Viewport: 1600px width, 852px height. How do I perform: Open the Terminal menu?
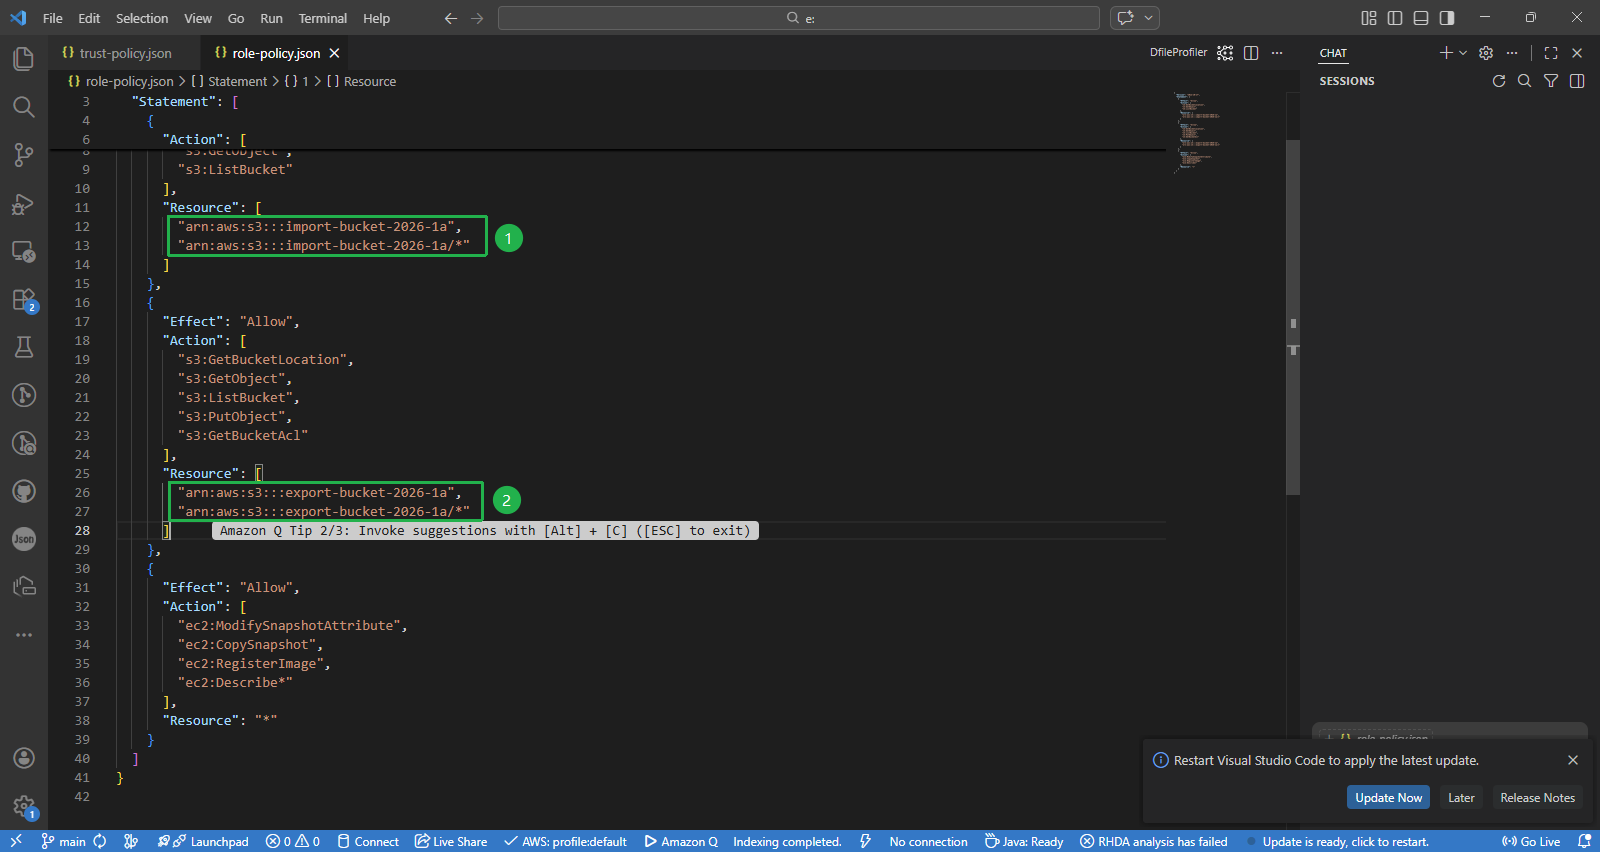tap(323, 18)
